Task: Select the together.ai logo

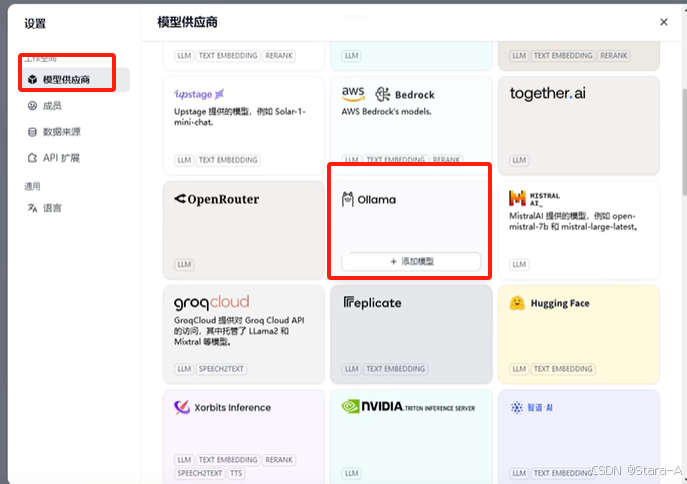Action: (547, 93)
